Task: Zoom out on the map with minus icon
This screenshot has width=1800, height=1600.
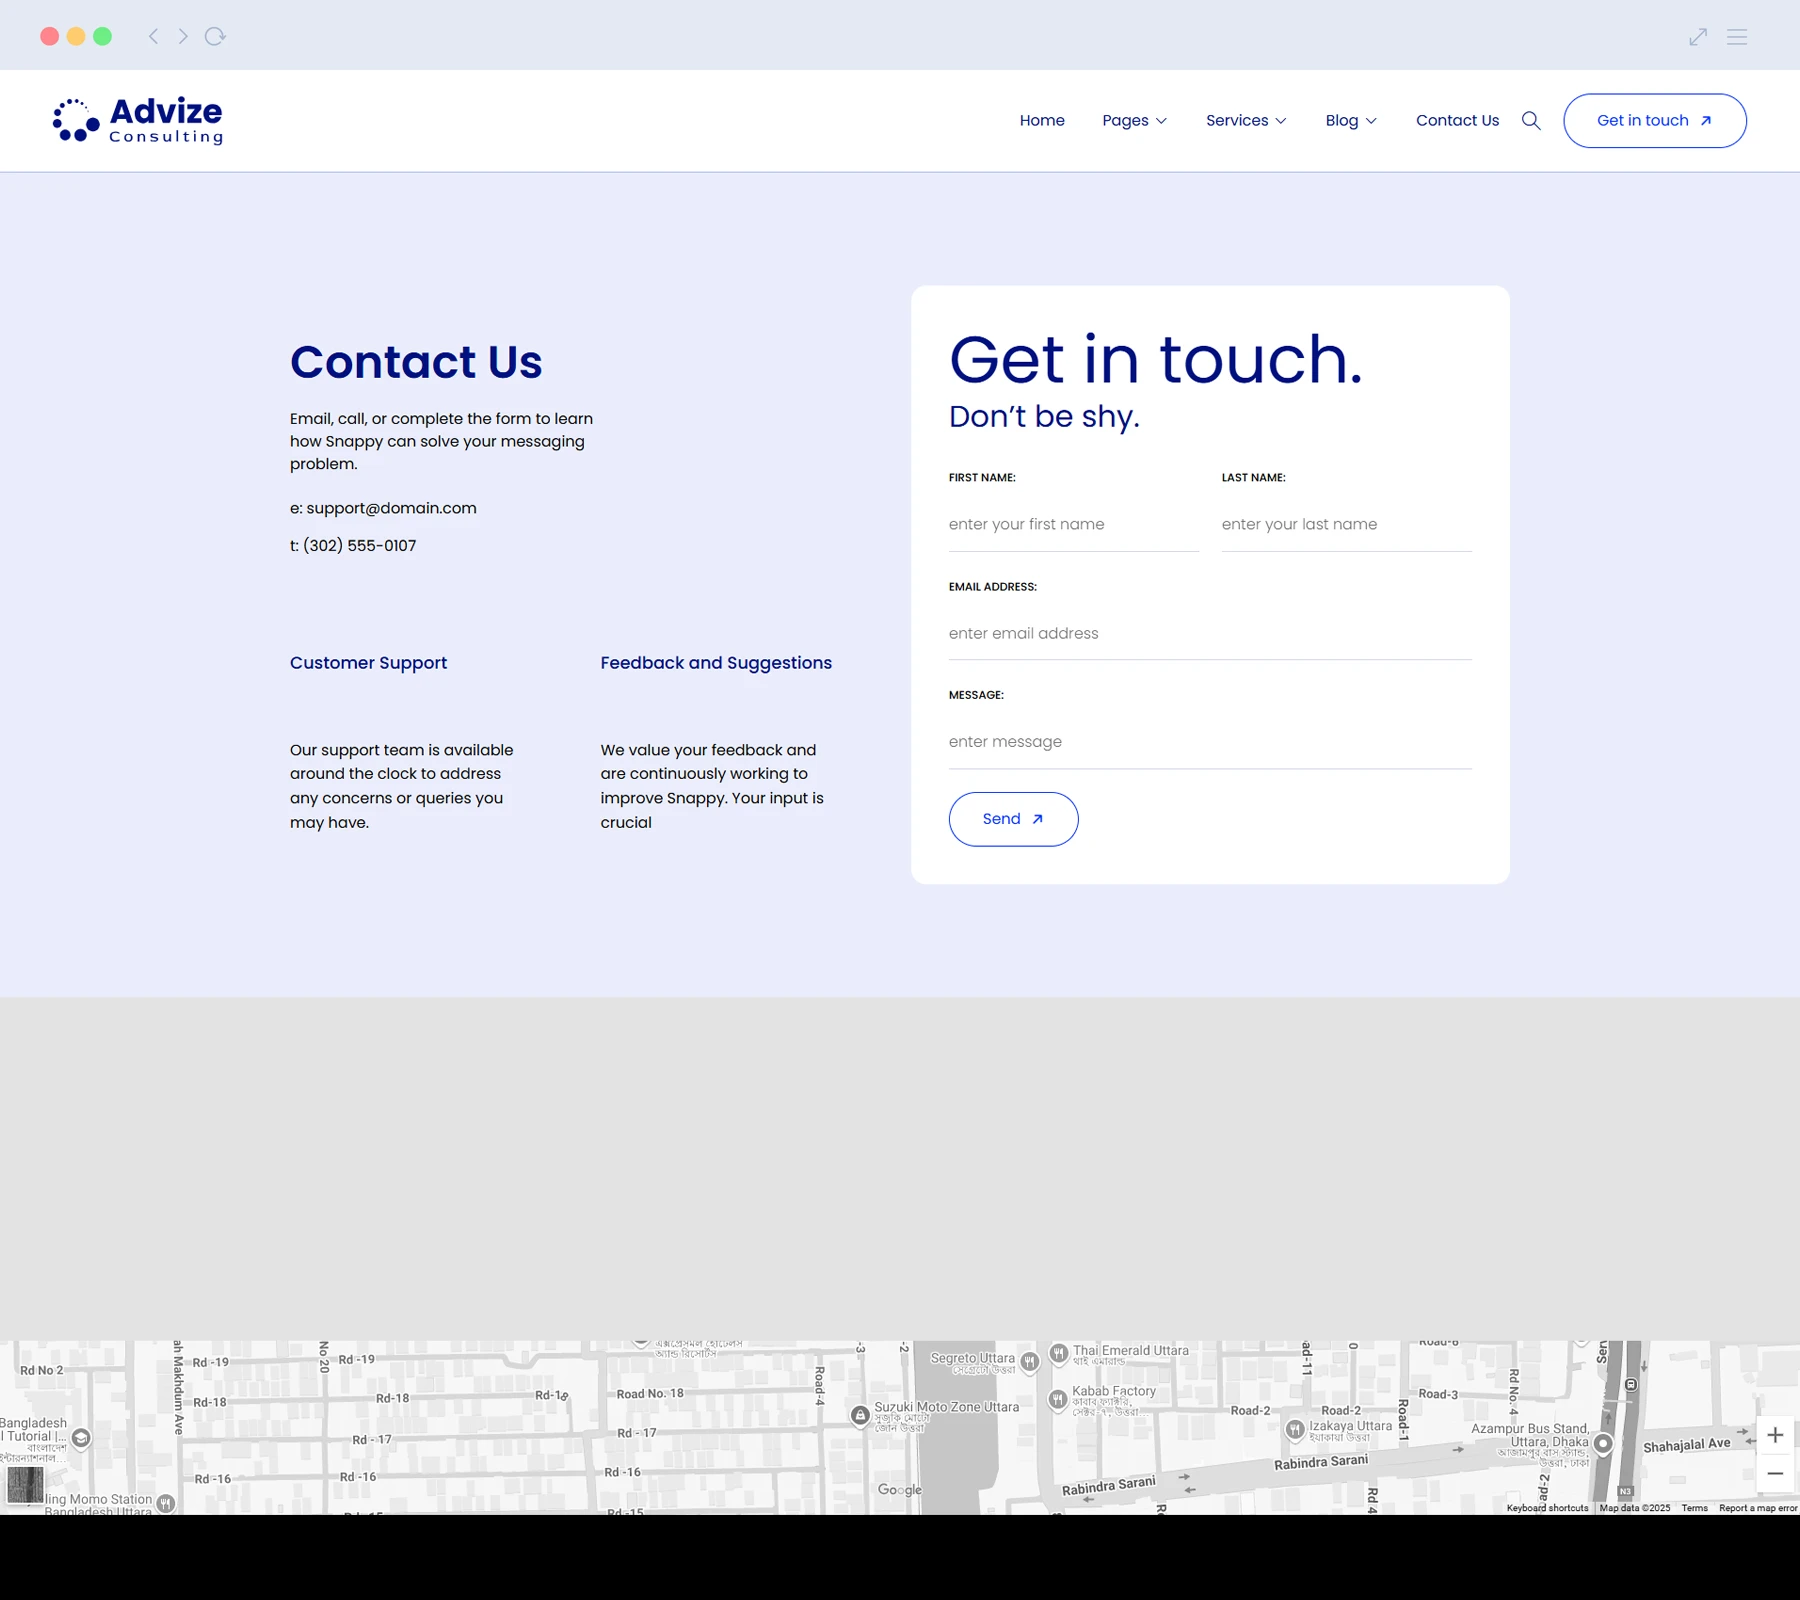Action: (1775, 1474)
